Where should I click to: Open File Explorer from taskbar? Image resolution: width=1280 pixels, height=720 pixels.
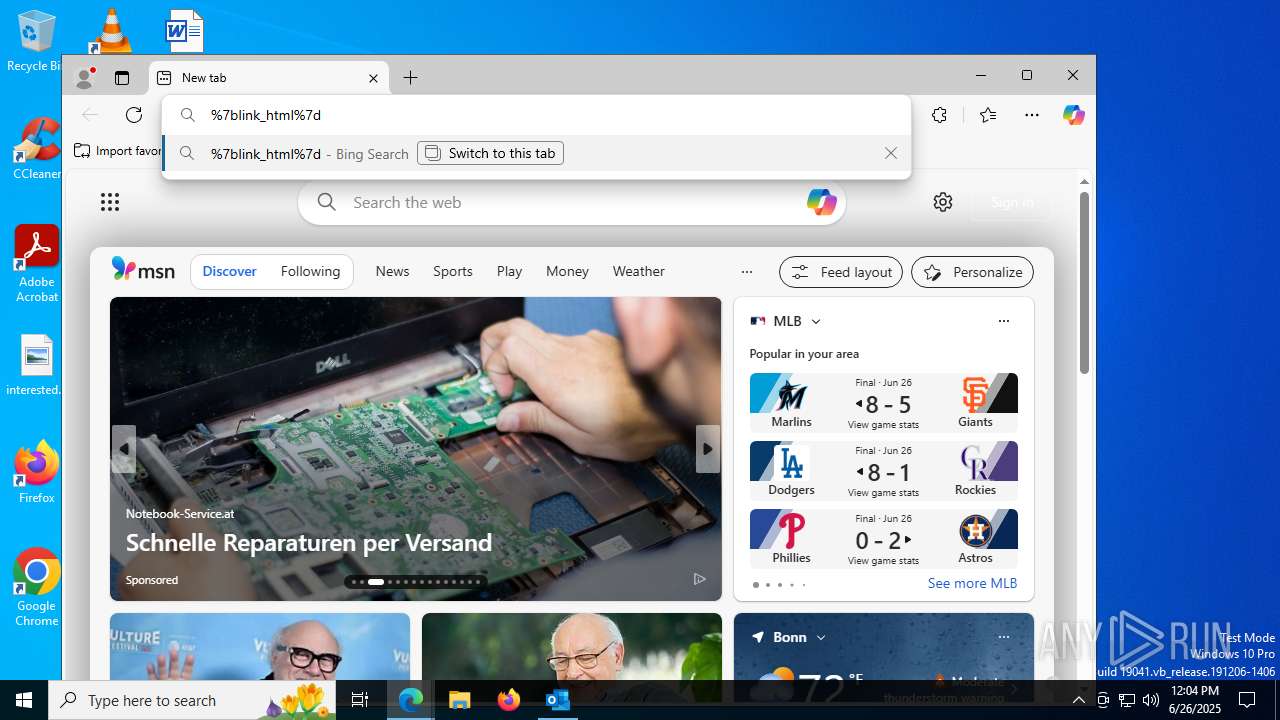pyautogui.click(x=459, y=700)
